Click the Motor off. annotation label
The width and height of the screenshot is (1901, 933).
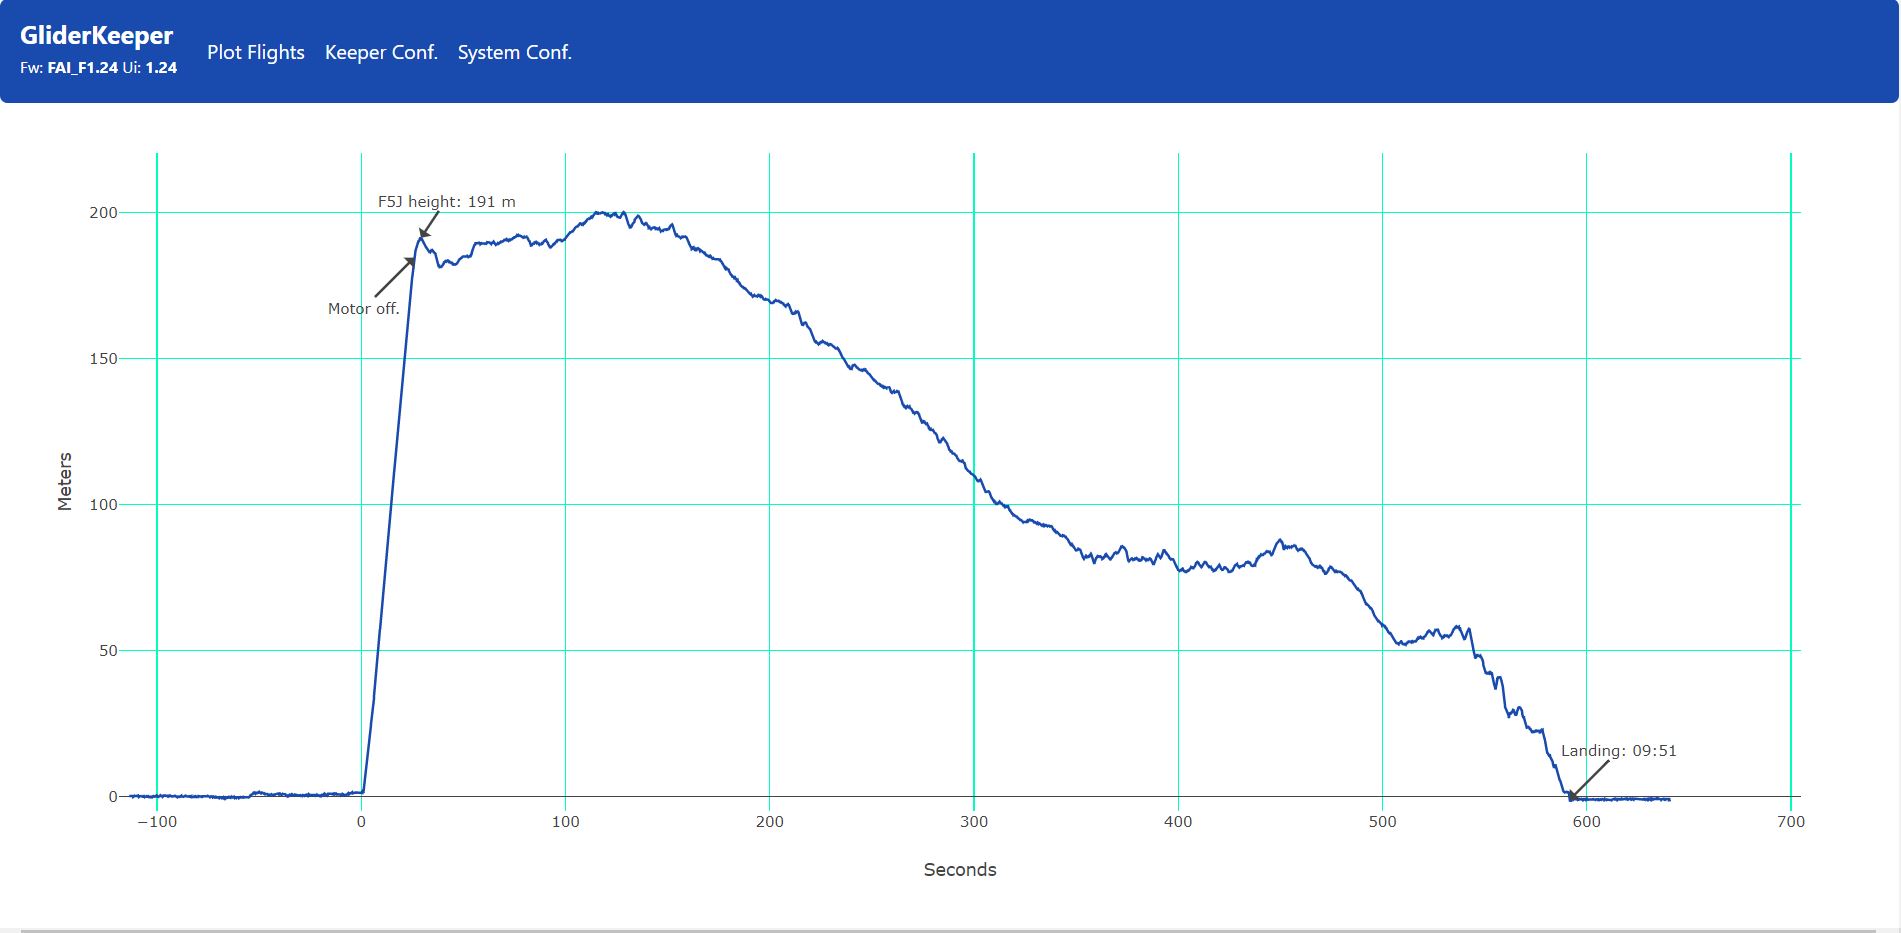click(x=363, y=309)
